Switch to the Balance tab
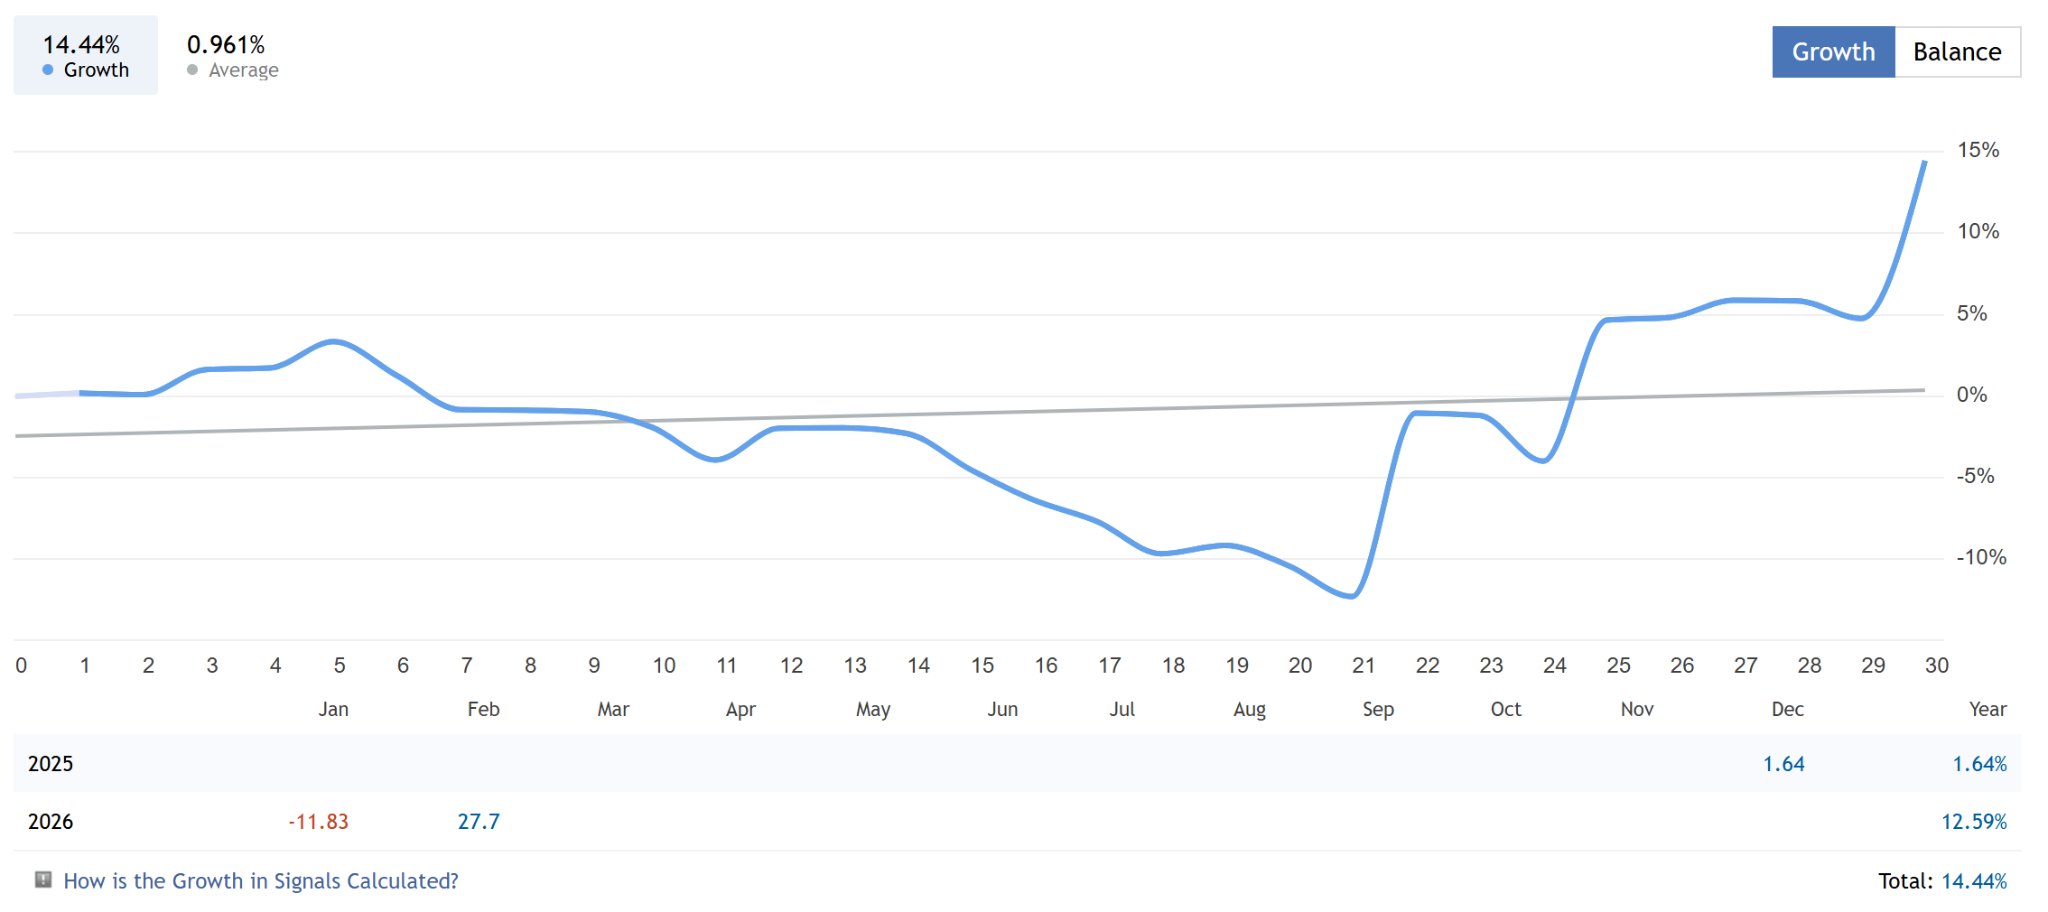Screen dimensions: 2048x912 click(x=1957, y=52)
